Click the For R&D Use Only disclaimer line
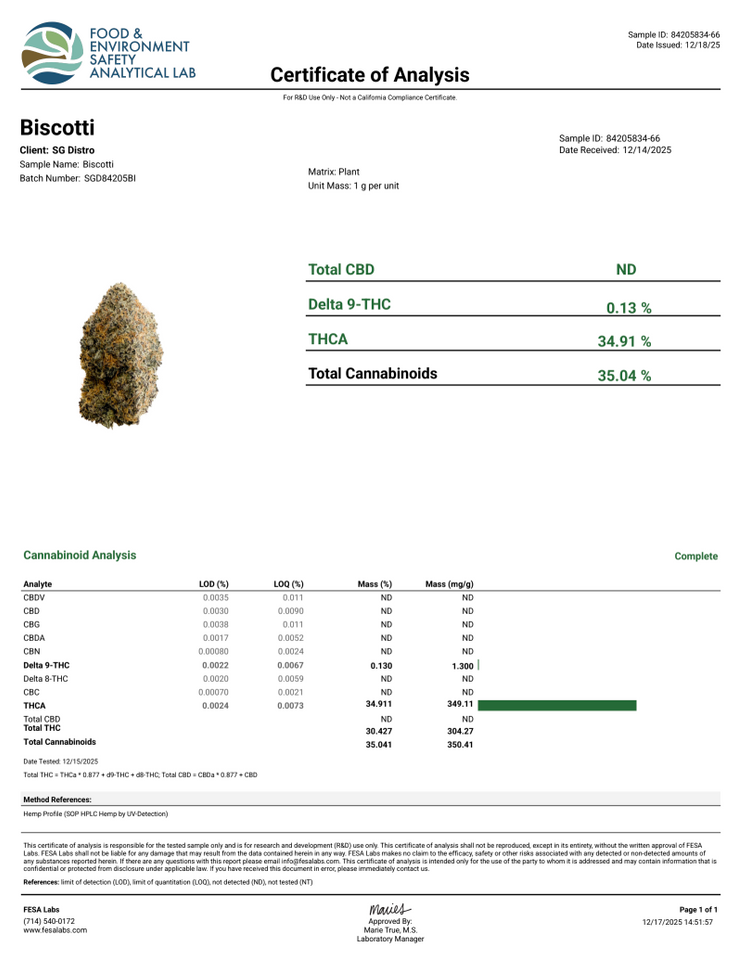 [370, 97]
